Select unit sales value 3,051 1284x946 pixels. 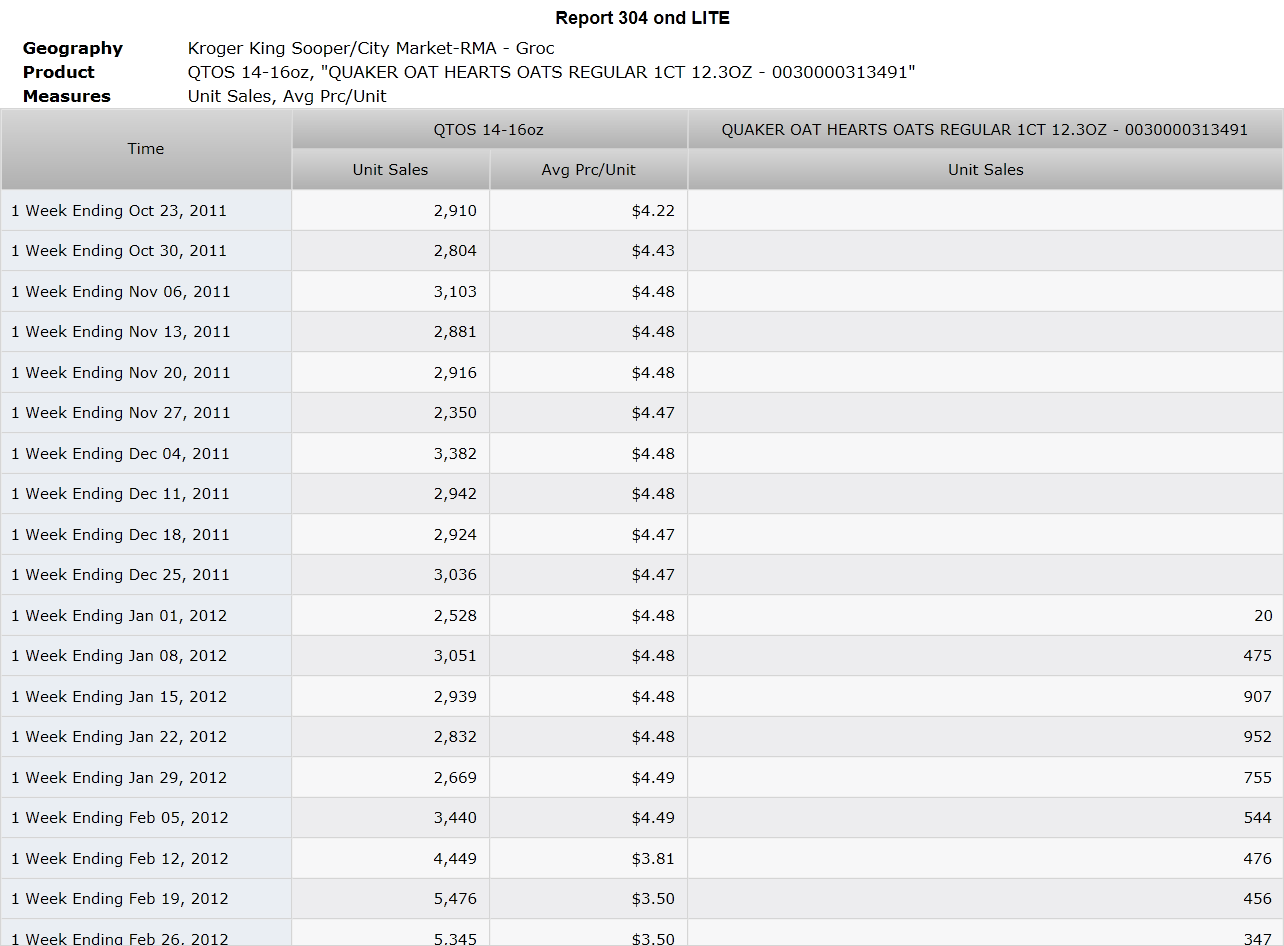[x=455, y=656]
